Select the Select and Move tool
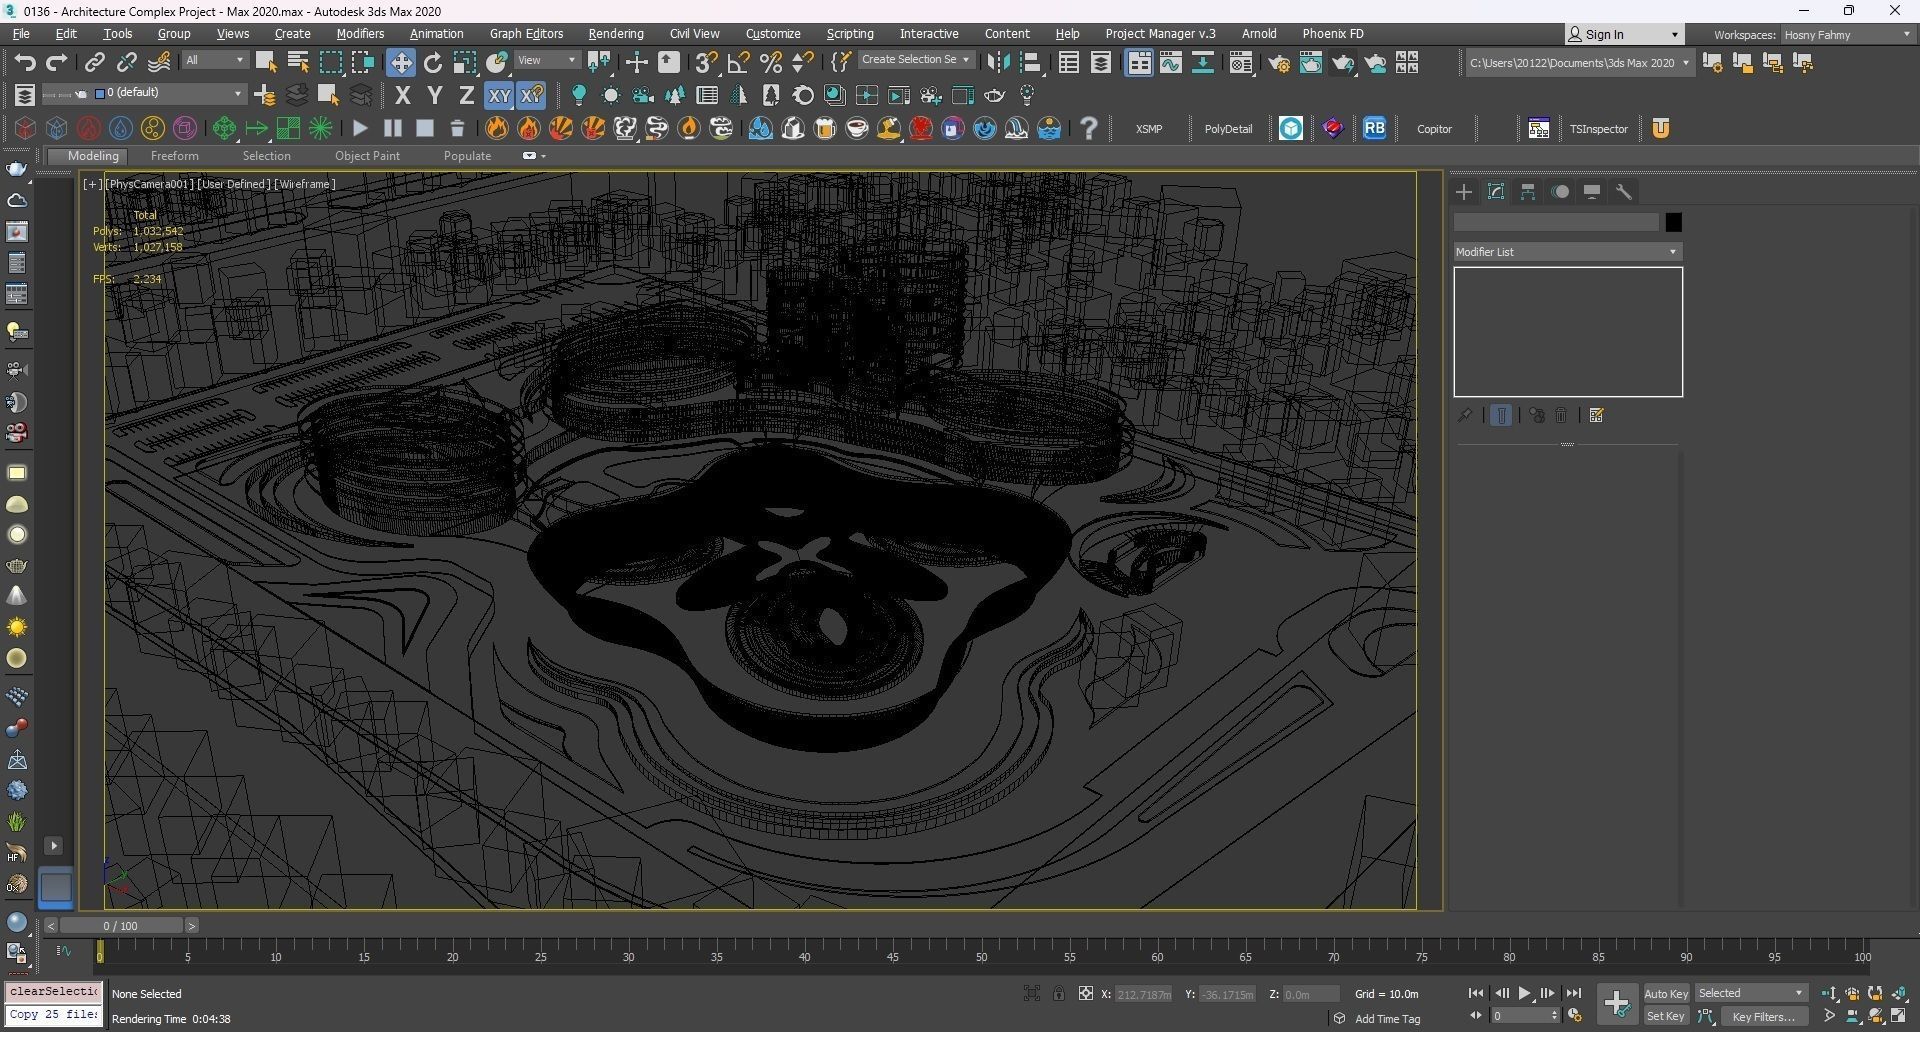Viewport: 1920px width, 1040px height. click(400, 63)
